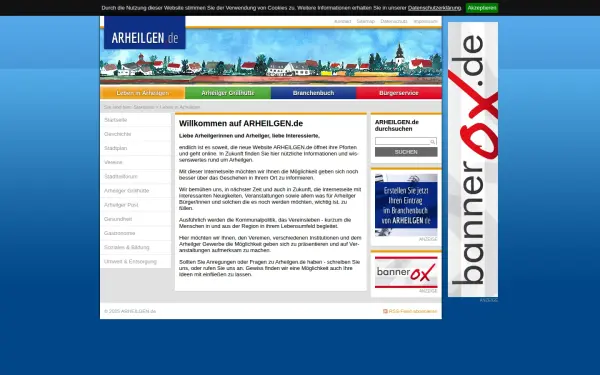The image size is (600, 375).
Task: Accept cookies with Akzeptieren button
Action: pos(482,8)
